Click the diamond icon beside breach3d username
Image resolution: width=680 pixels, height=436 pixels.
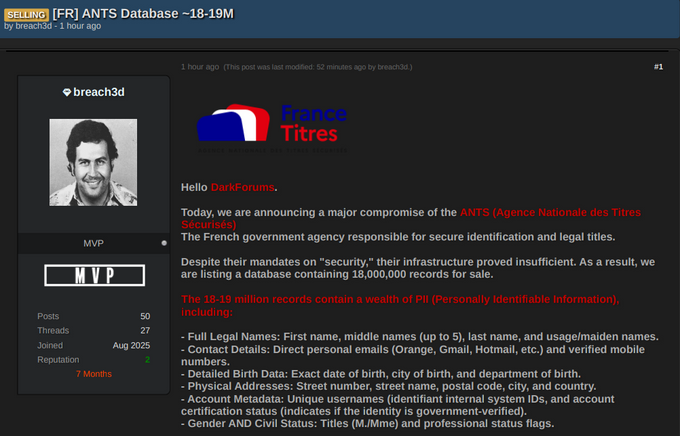(x=67, y=92)
